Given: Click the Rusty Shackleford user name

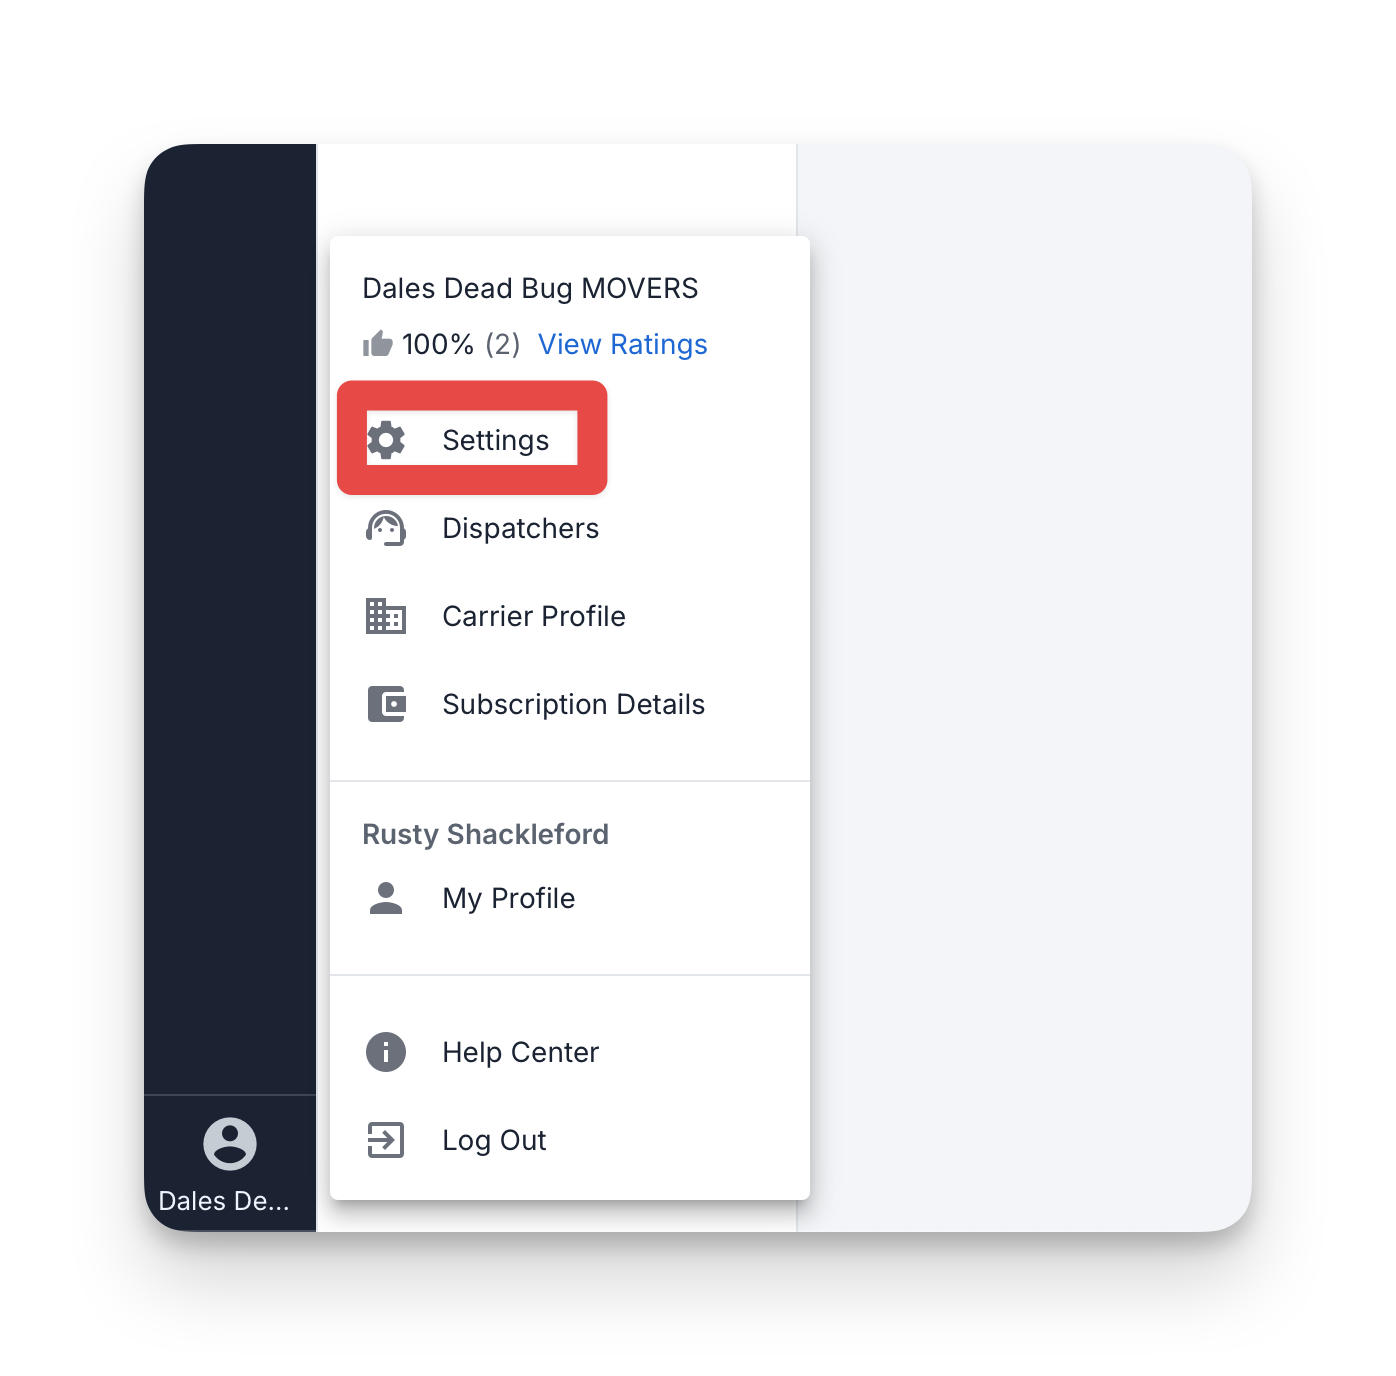Looking at the screenshot, I should click(486, 834).
